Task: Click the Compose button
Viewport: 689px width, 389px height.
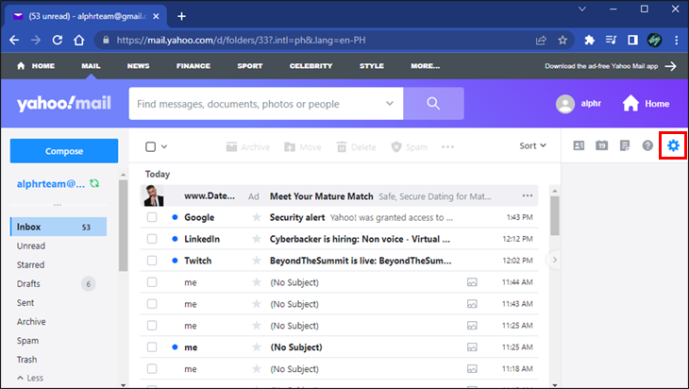Action: (x=64, y=151)
